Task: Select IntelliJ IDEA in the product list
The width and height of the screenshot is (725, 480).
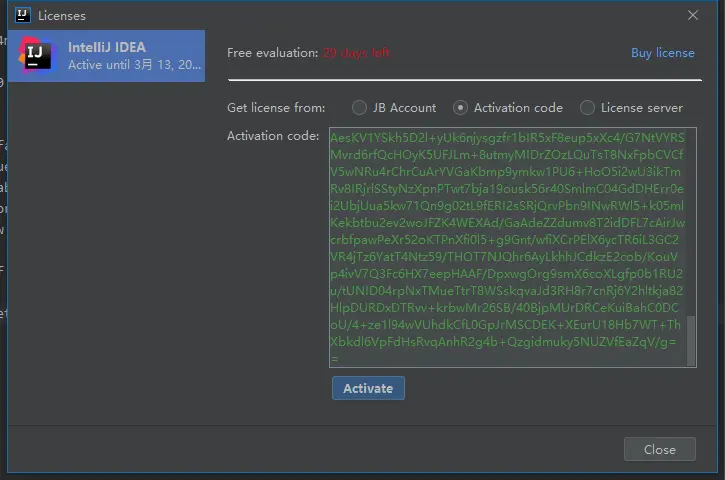Action: click(x=106, y=56)
